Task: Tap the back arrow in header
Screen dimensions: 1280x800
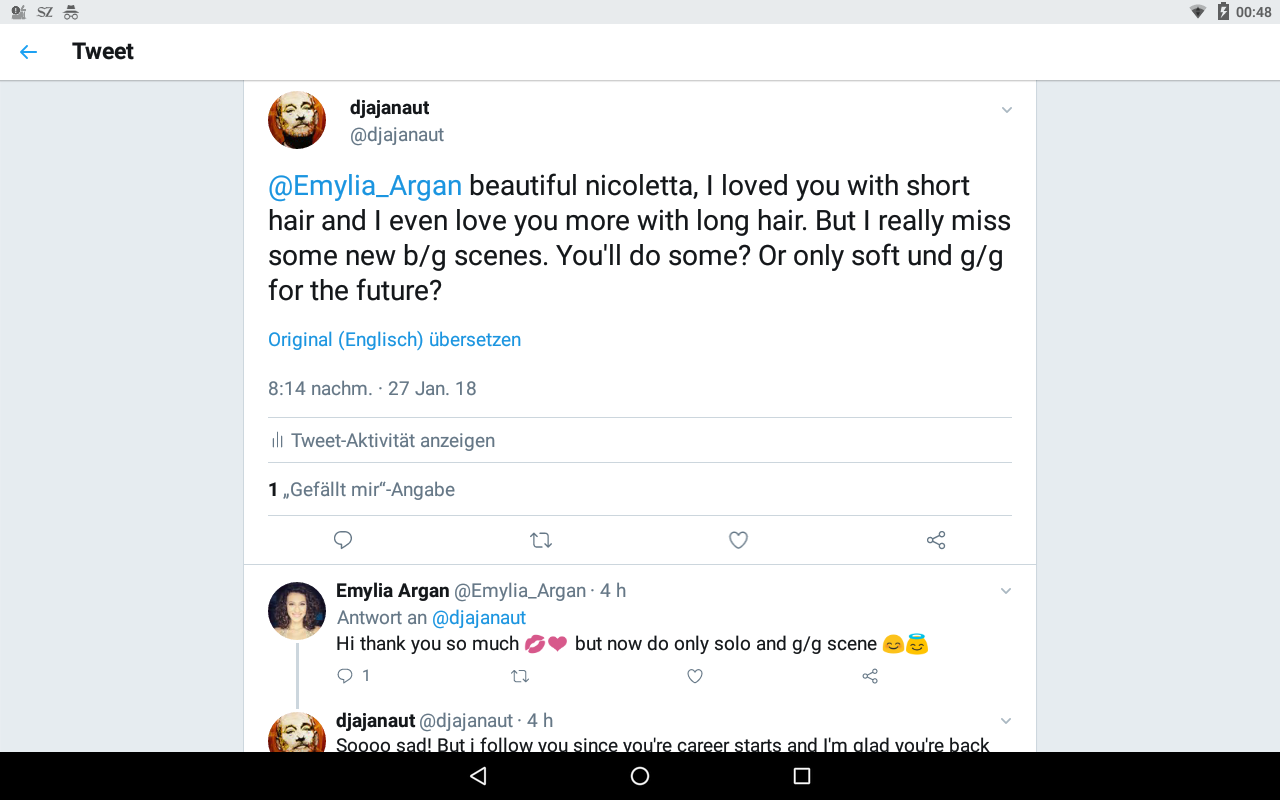Action: 28,52
